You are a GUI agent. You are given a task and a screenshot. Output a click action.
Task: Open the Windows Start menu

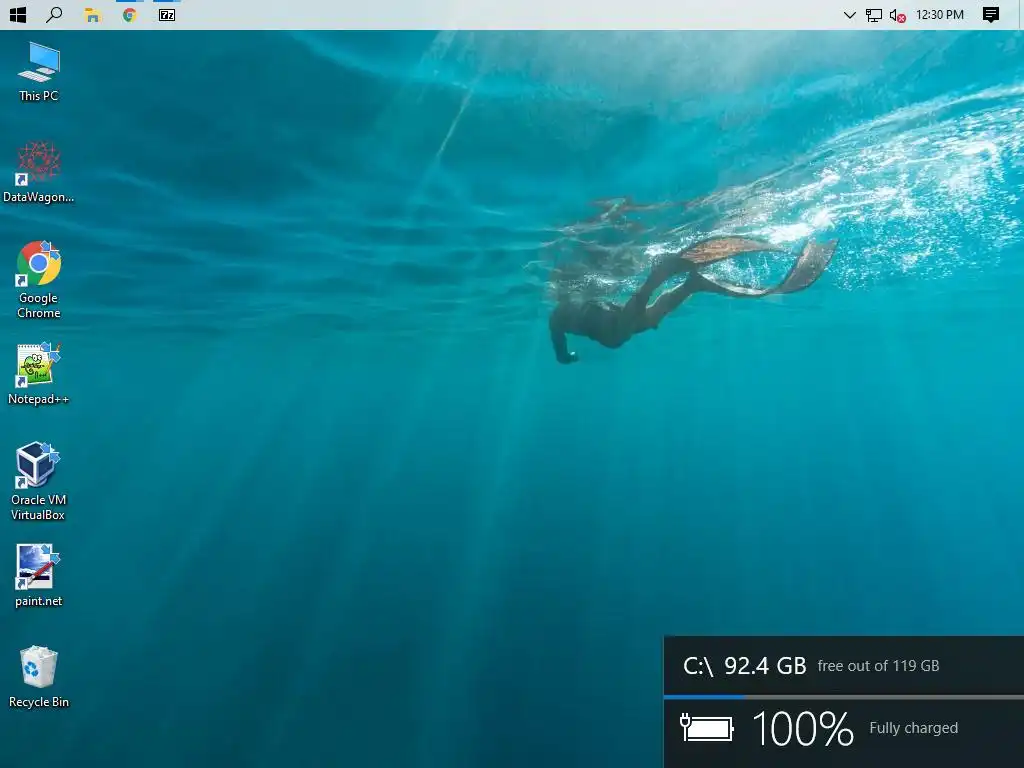pyautogui.click(x=18, y=14)
